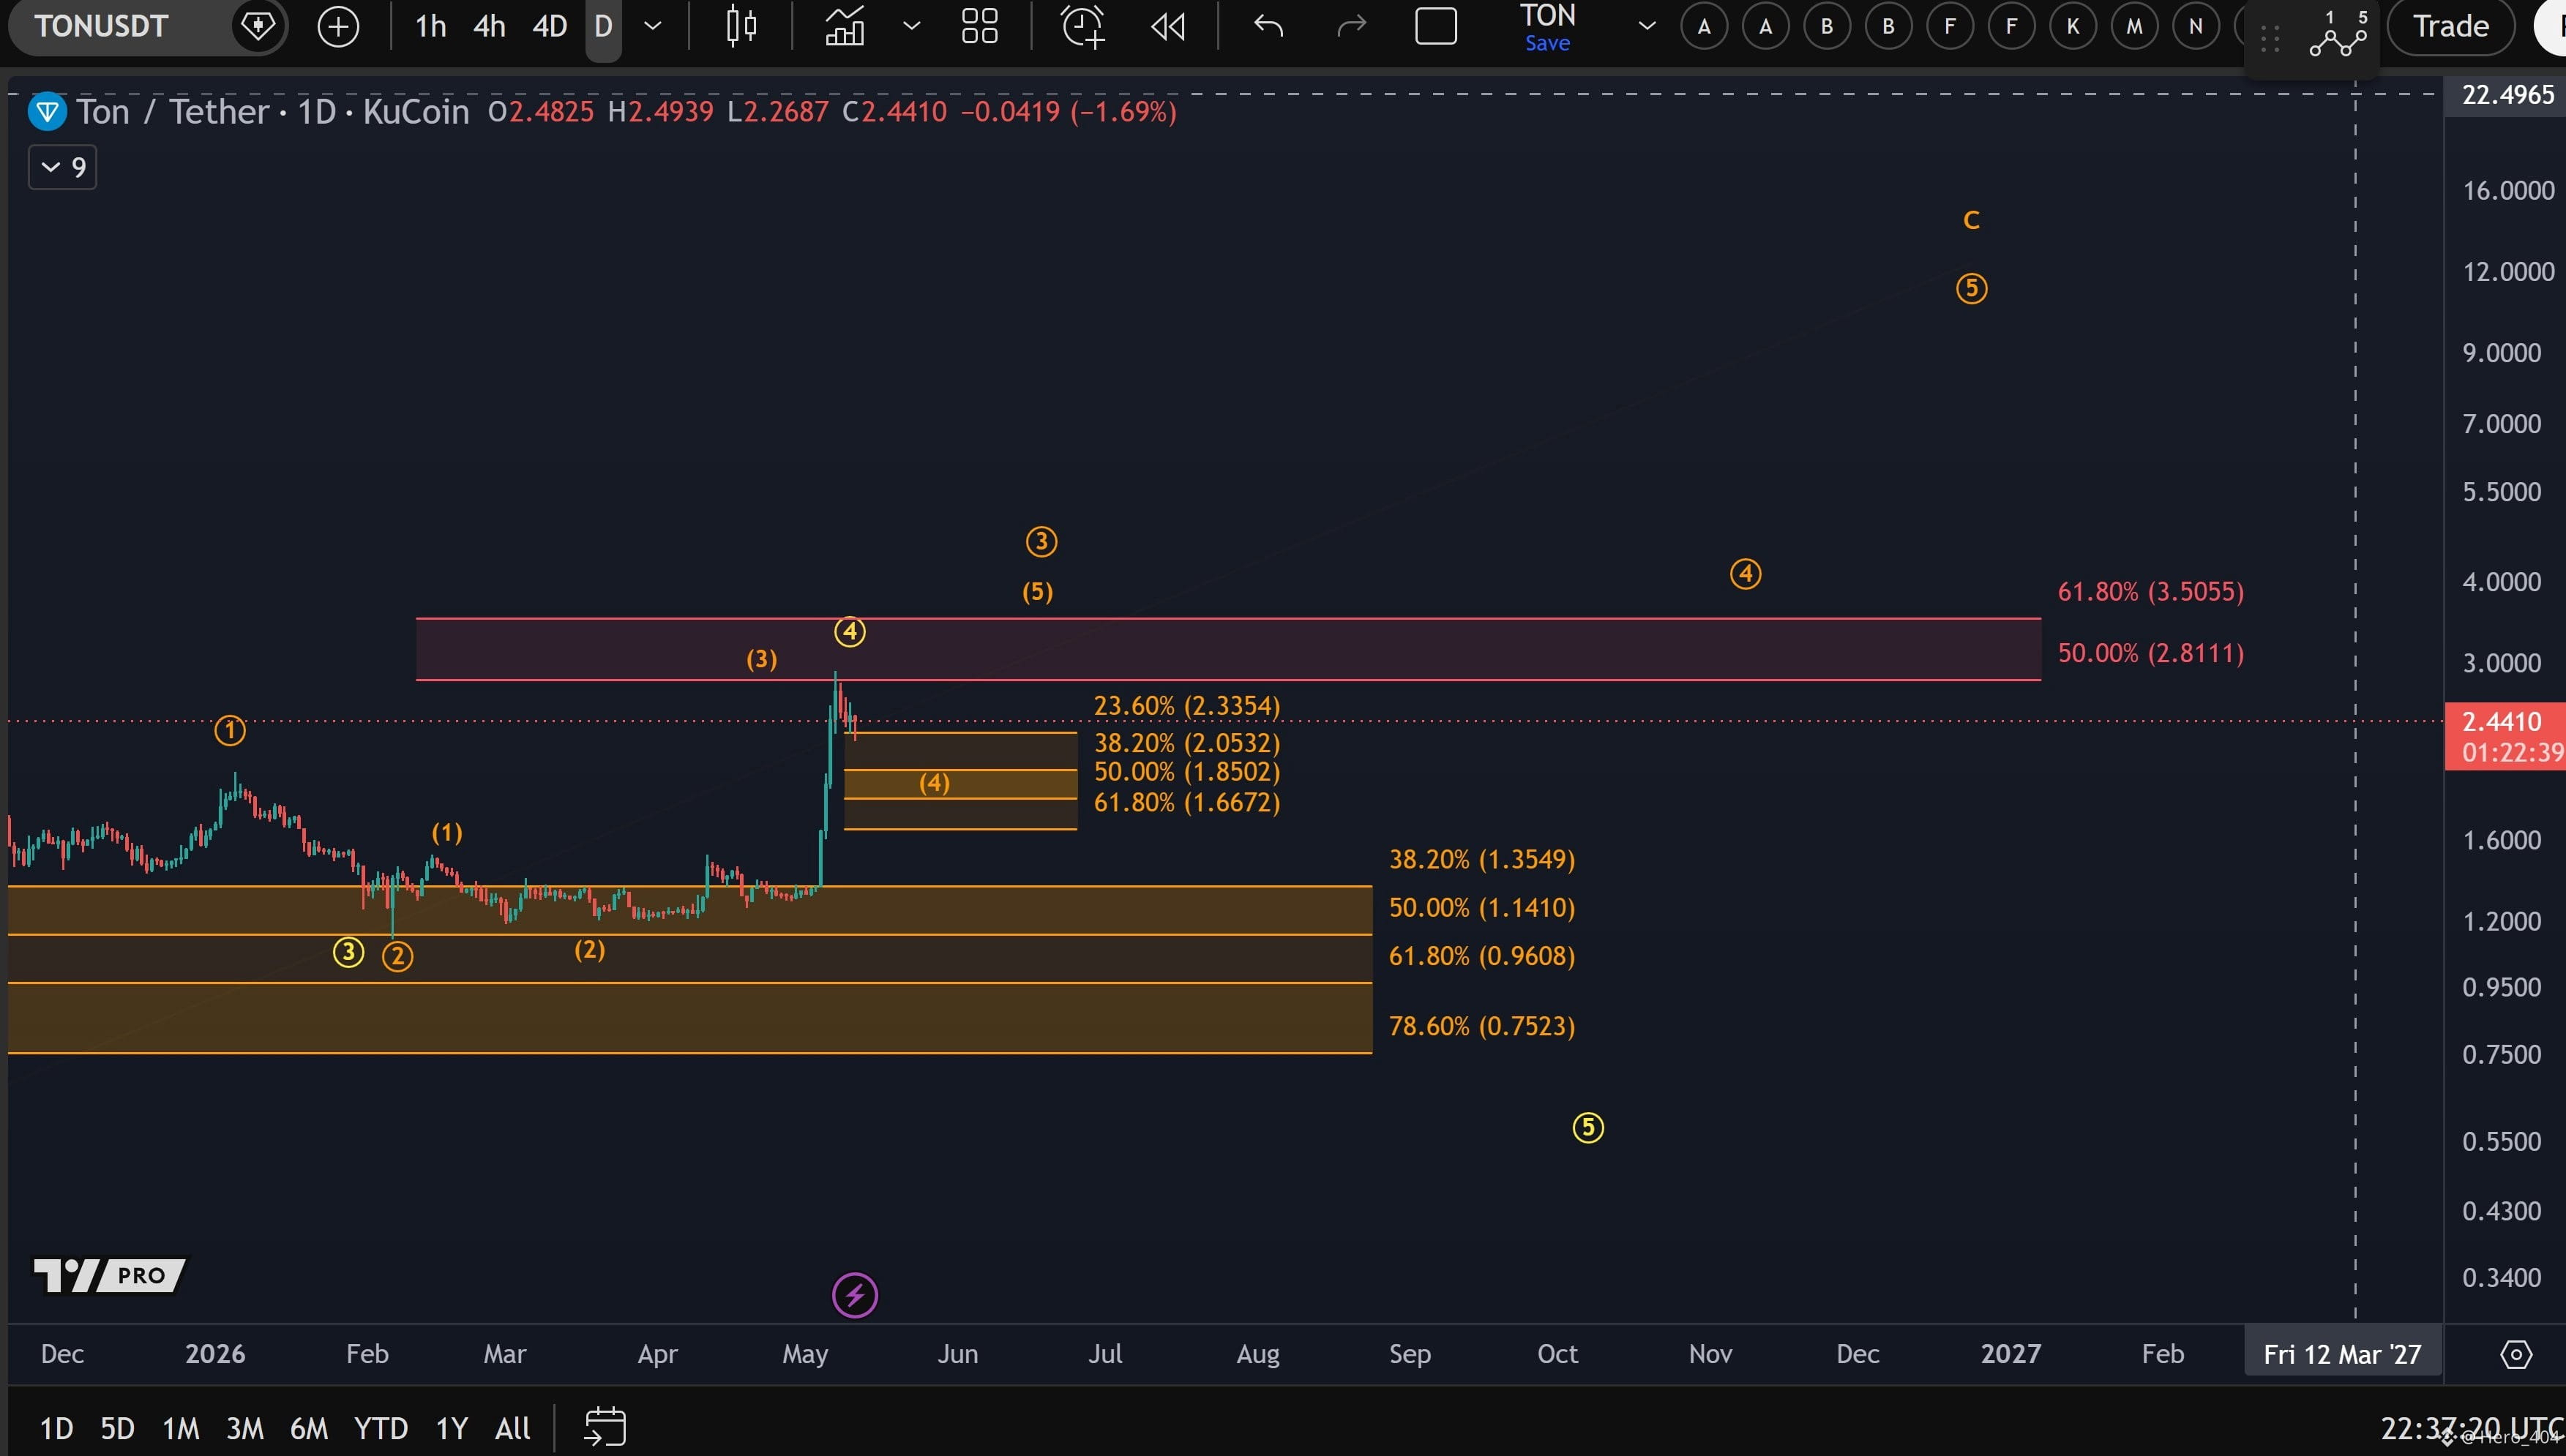The width and height of the screenshot is (2566, 1456).
Task: Open the Ton / Tether symbol legend title
Action: [273, 111]
